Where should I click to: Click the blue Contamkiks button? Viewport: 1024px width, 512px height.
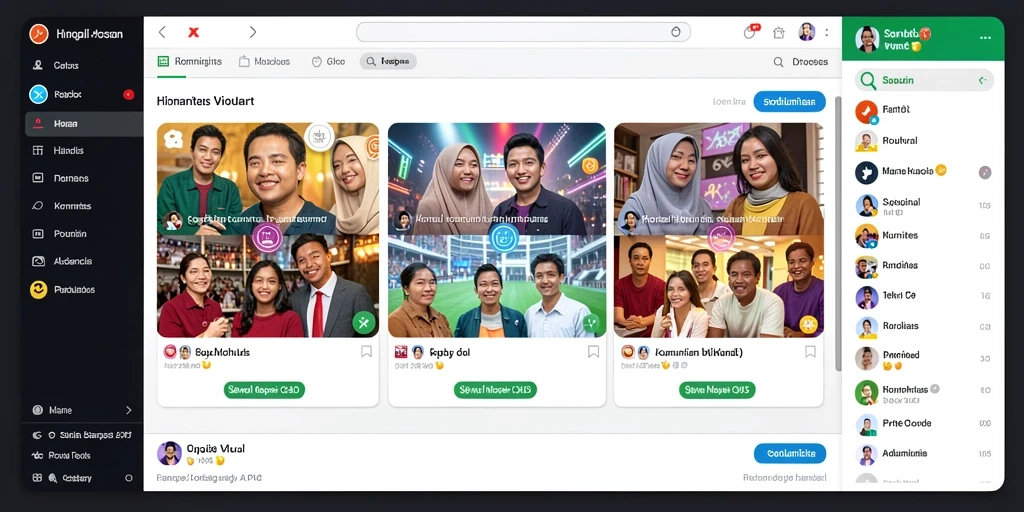point(790,453)
